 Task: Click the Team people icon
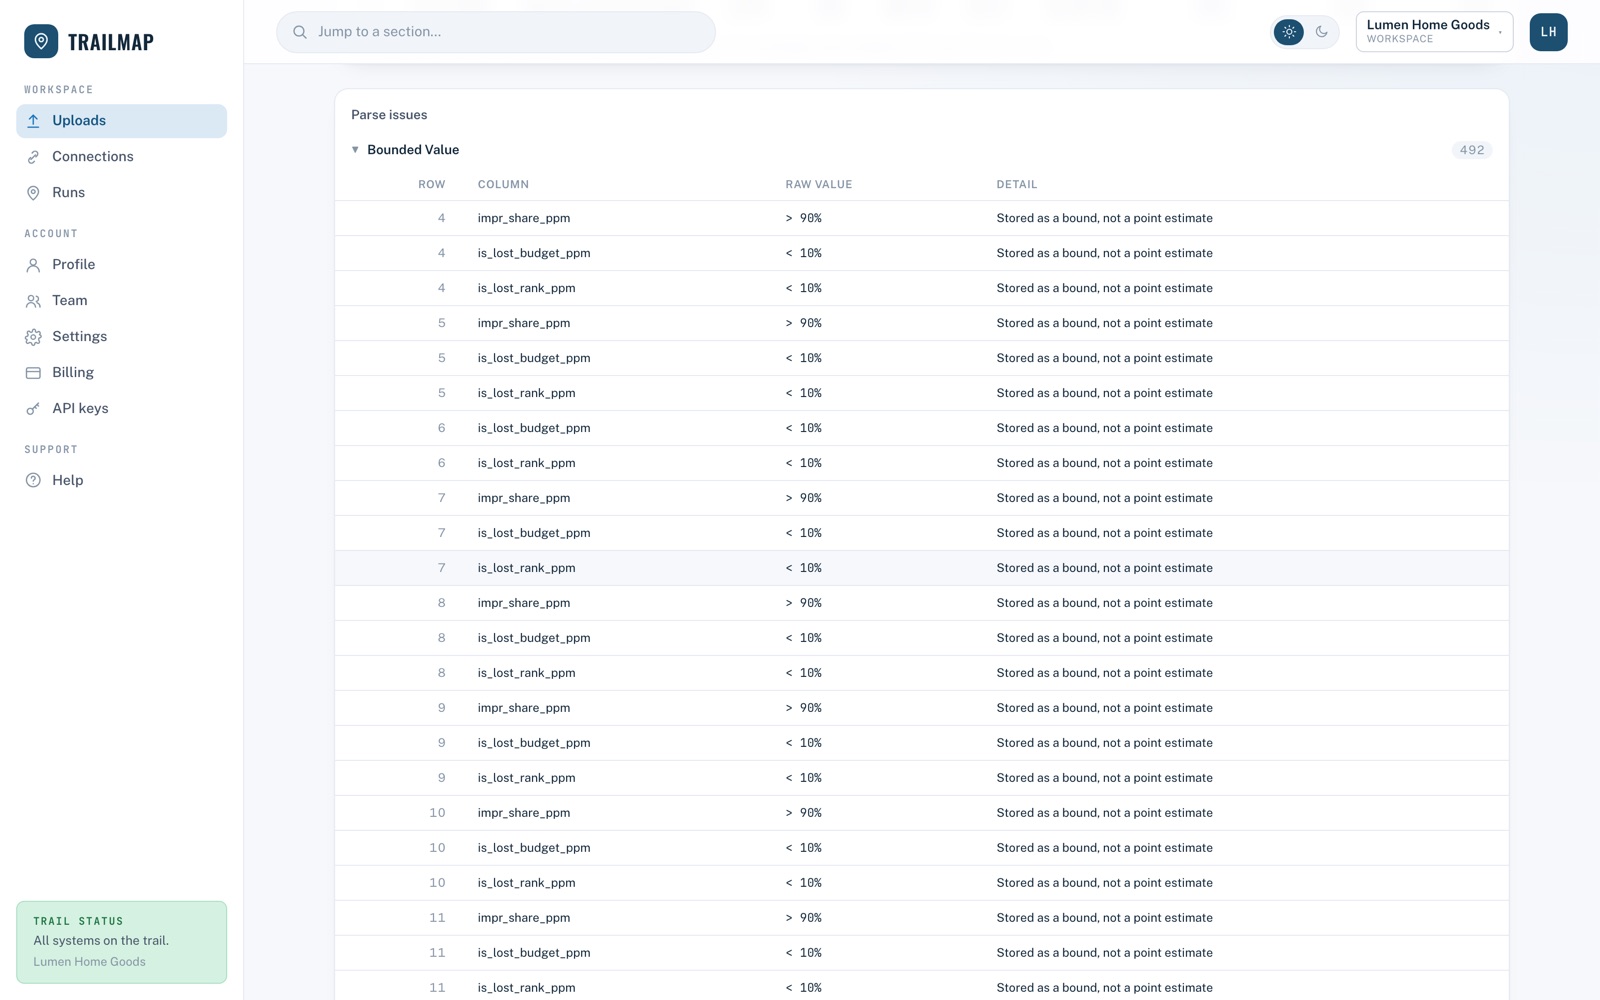pyautogui.click(x=33, y=301)
